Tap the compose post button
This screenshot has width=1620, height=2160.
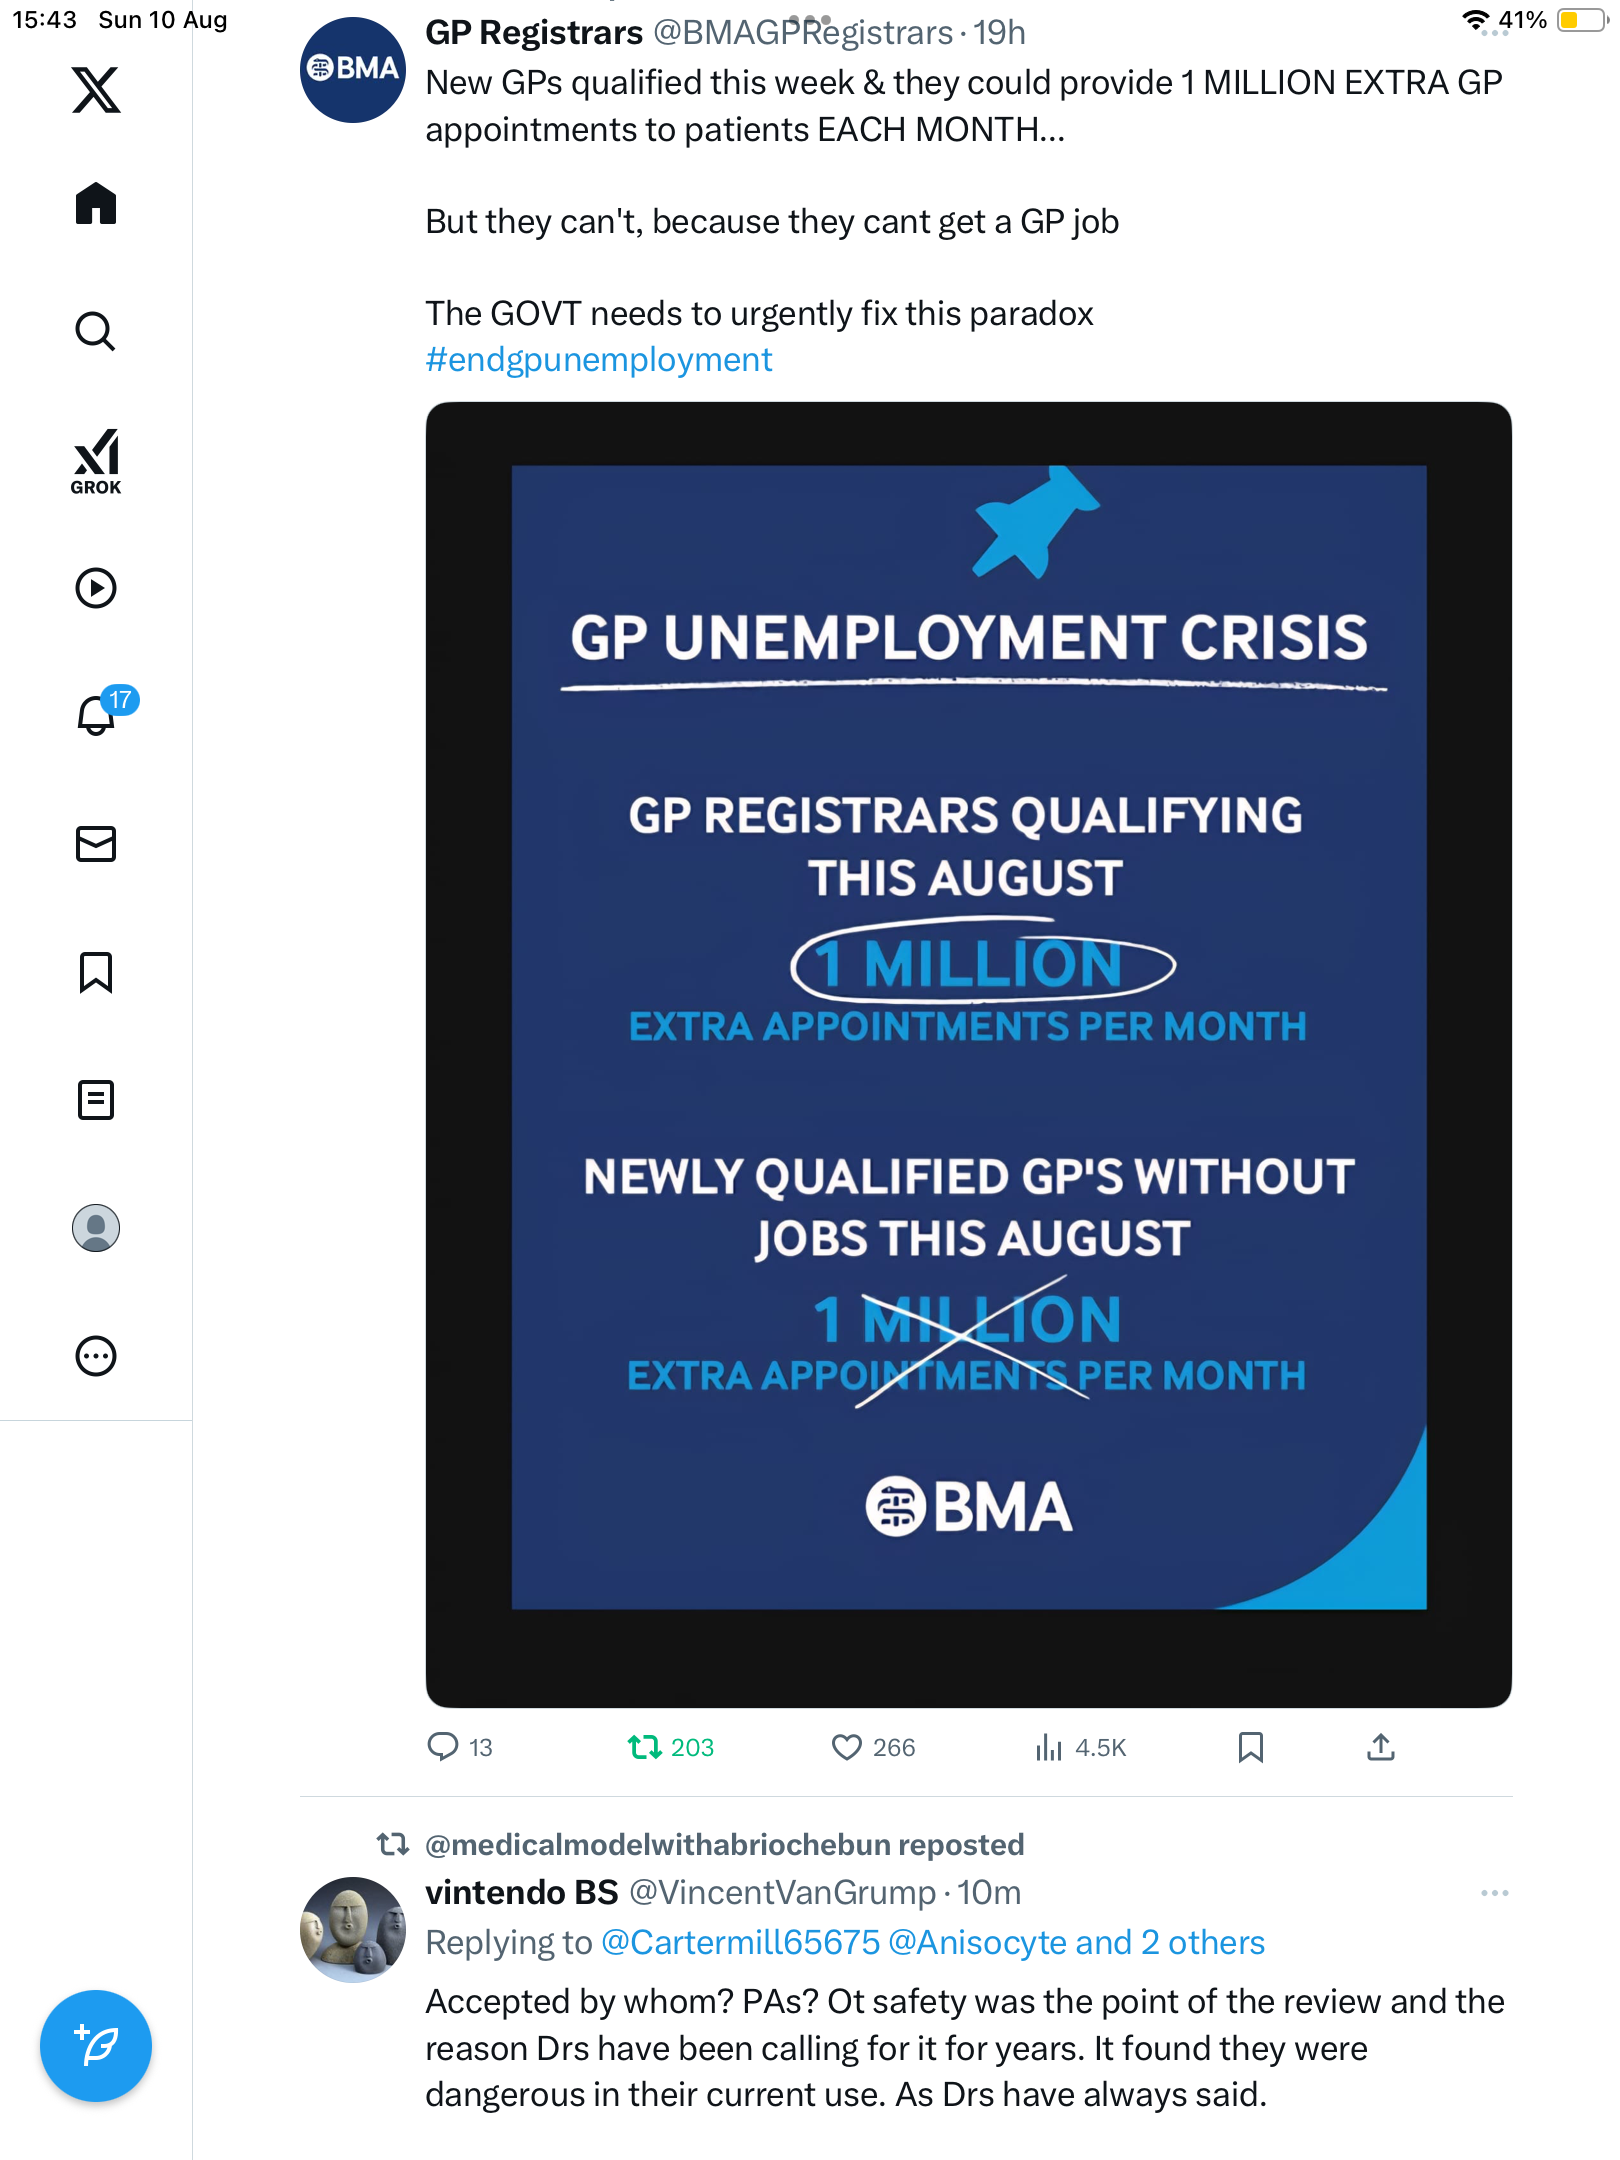coord(96,2046)
